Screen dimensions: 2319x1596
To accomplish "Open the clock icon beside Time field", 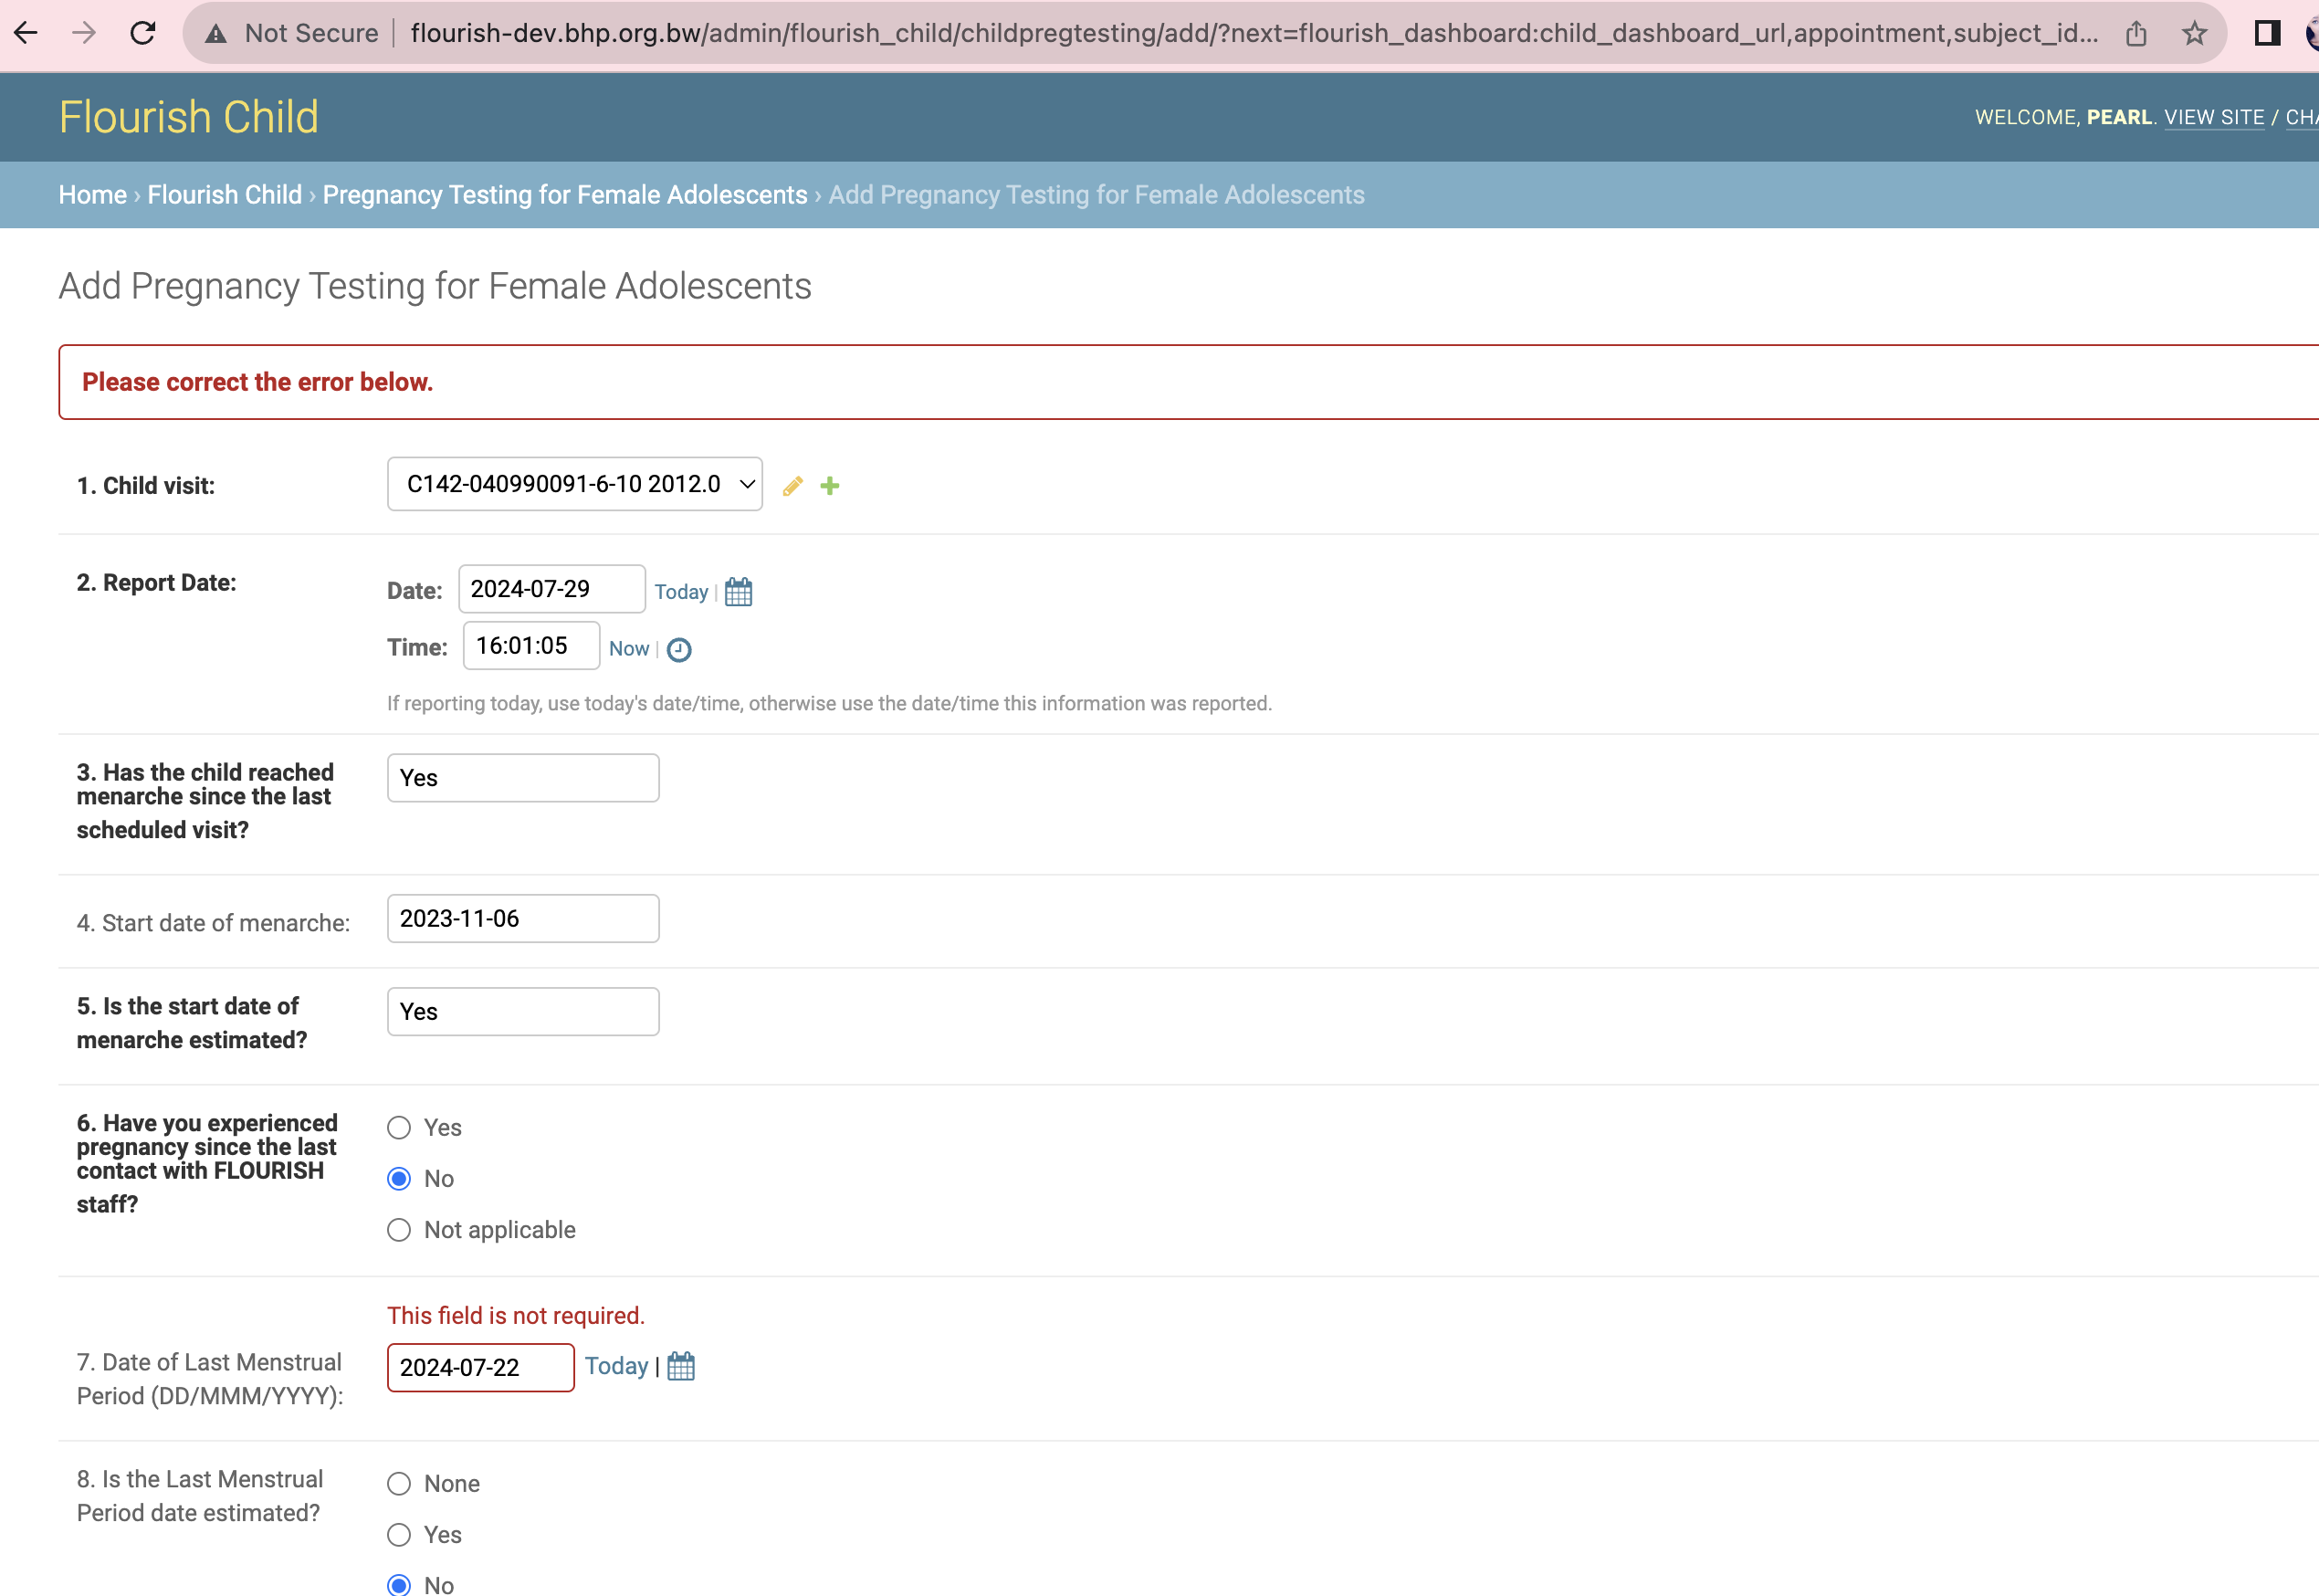I will point(679,650).
